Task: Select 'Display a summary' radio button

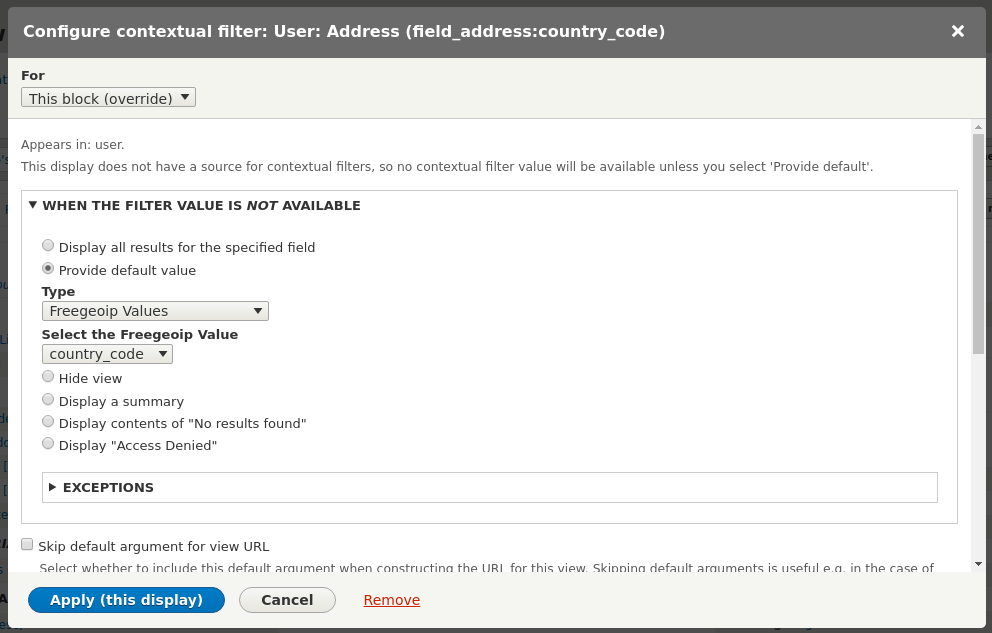Action: pyautogui.click(x=48, y=400)
